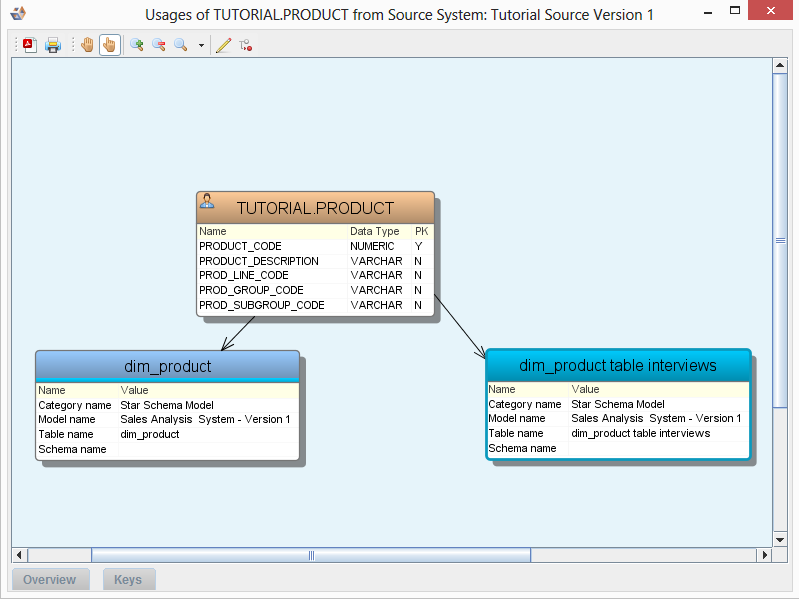Open the zoom options dropdown arrow

click(201, 46)
